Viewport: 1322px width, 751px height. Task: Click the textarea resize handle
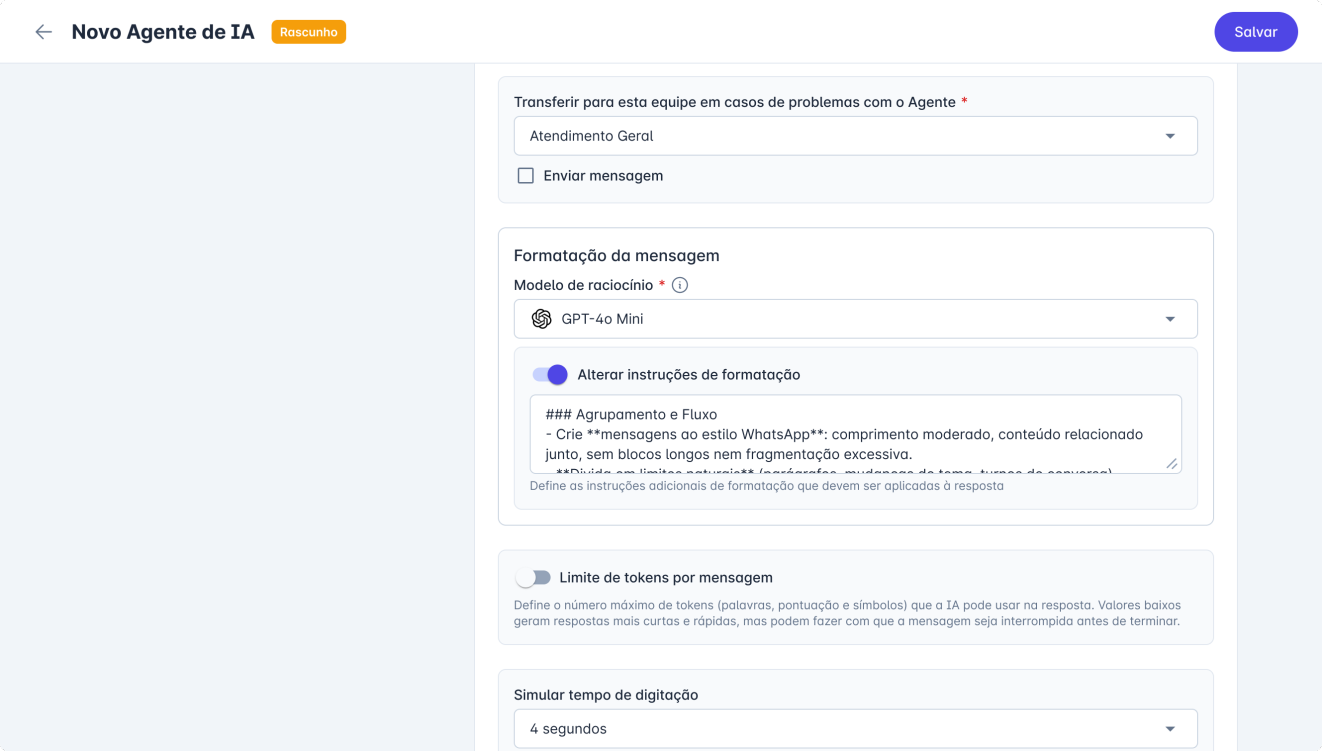tap(1172, 462)
